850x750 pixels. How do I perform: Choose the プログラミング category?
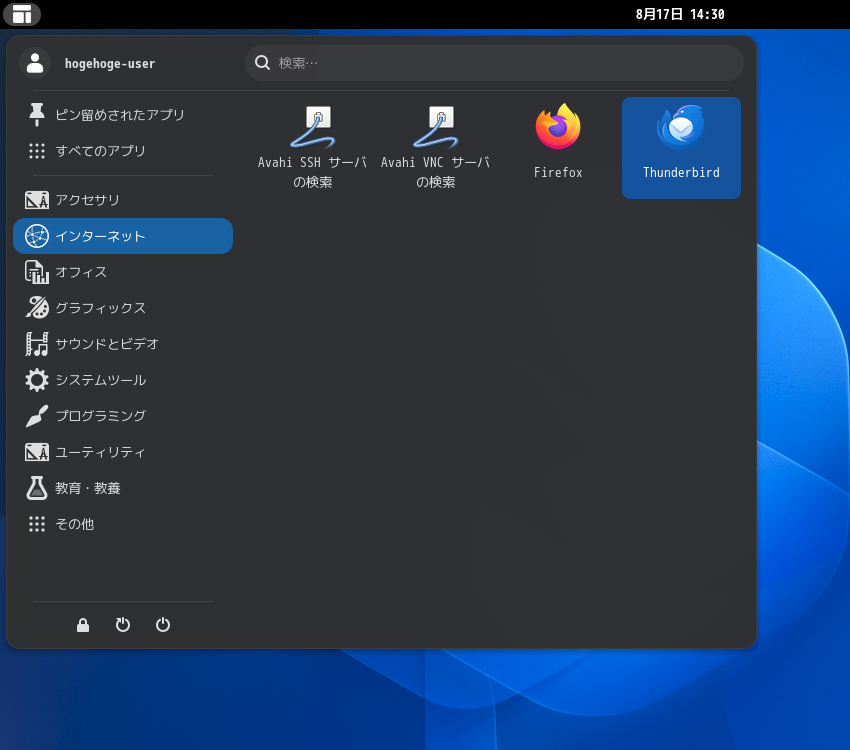pyautogui.click(x=123, y=416)
